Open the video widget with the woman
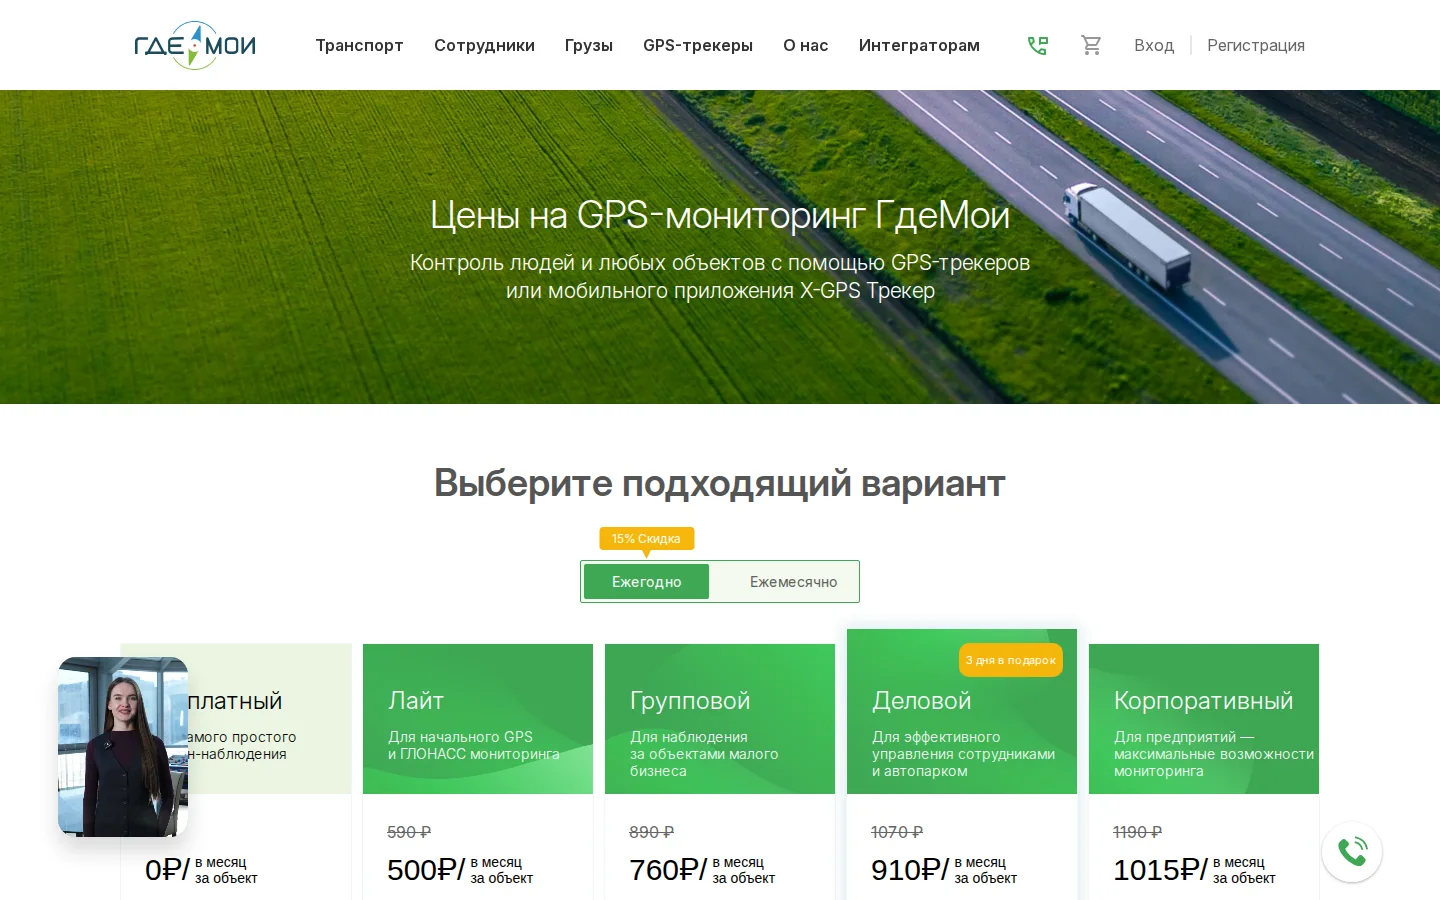The height and width of the screenshot is (900, 1440). (x=123, y=746)
